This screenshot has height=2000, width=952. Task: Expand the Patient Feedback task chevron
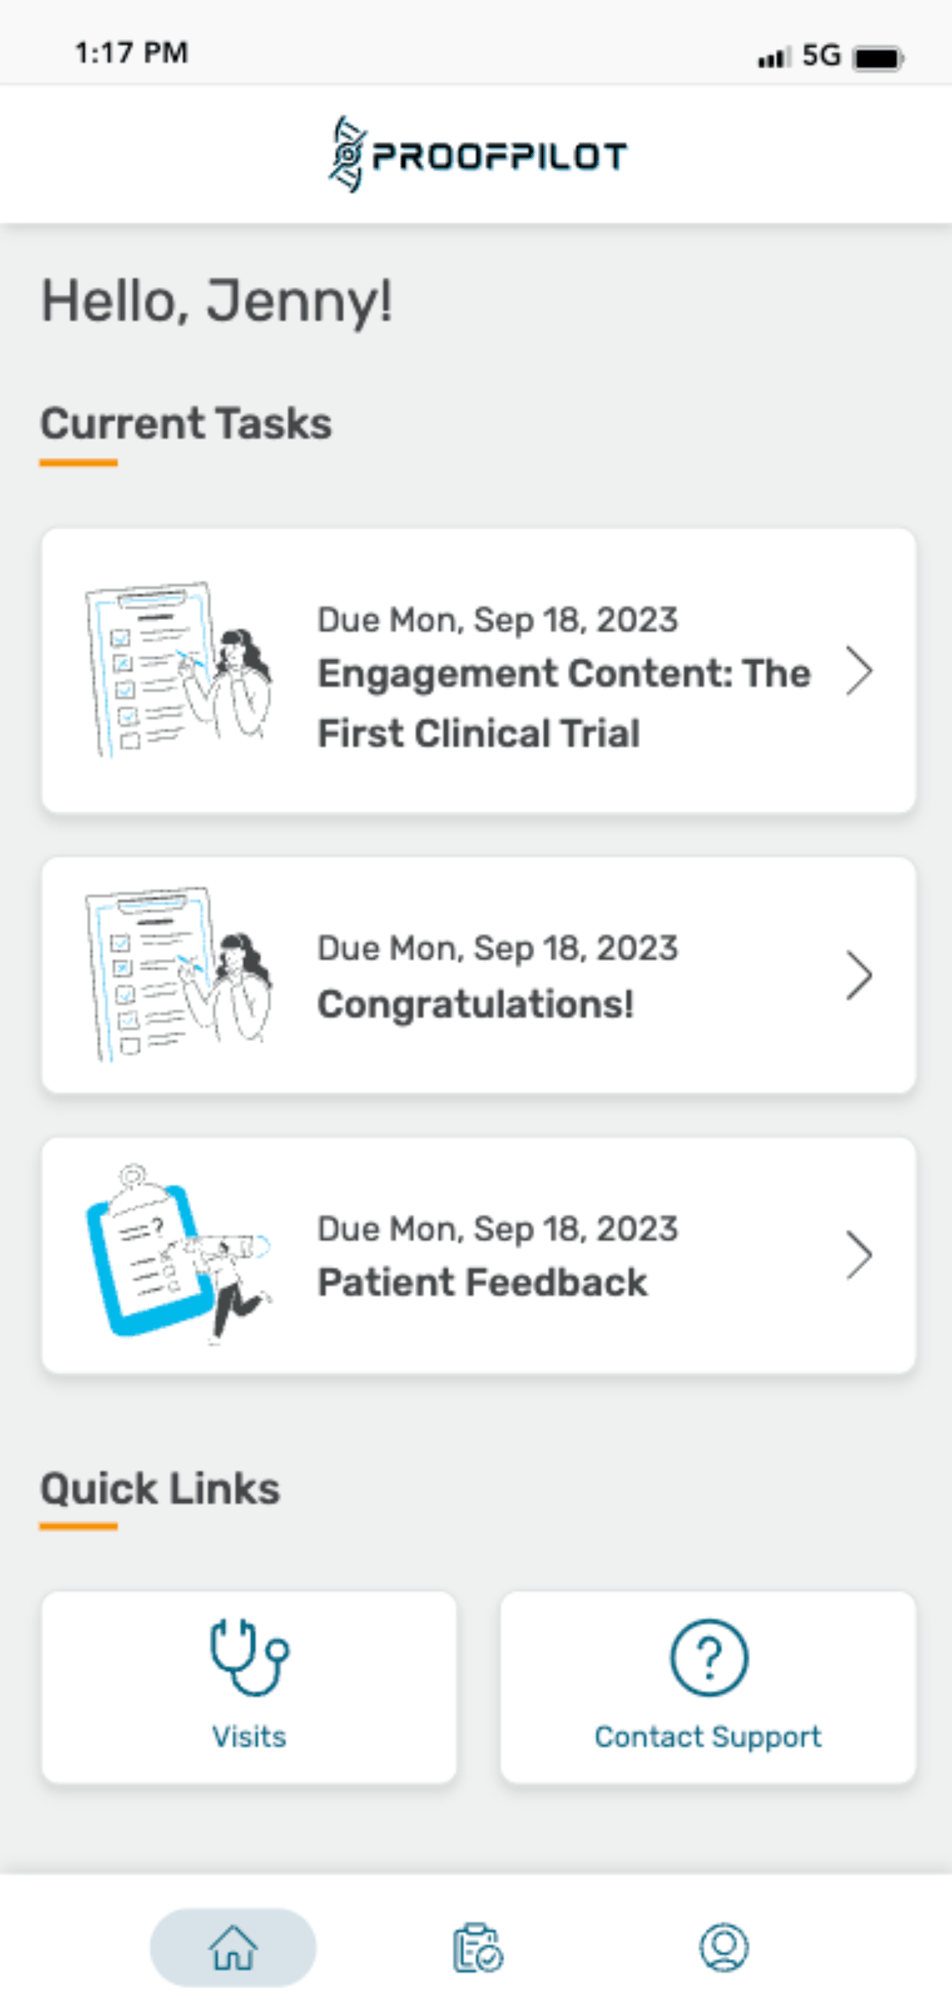[x=859, y=1255]
